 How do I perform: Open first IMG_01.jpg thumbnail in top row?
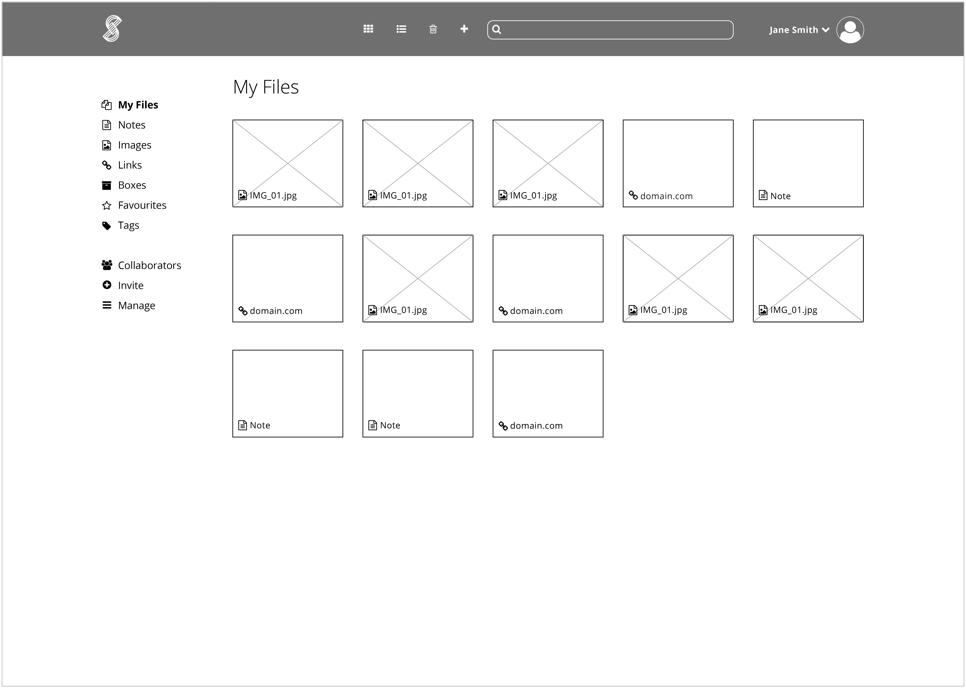pos(288,163)
